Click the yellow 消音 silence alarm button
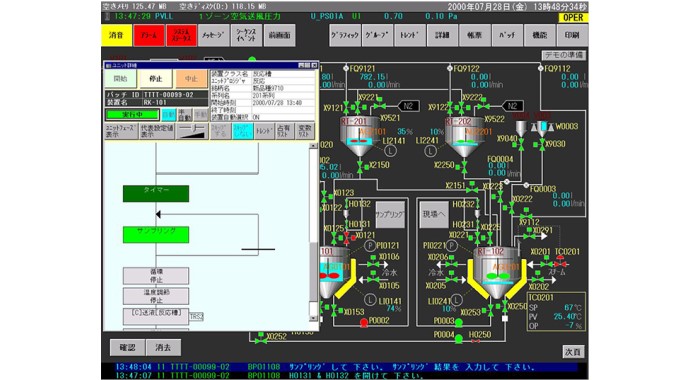The height and width of the screenshot is (380, 690). click(117, 35)
